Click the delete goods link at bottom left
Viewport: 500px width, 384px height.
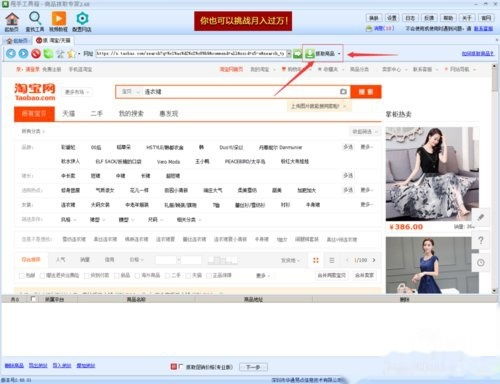[x=14, y=365]
